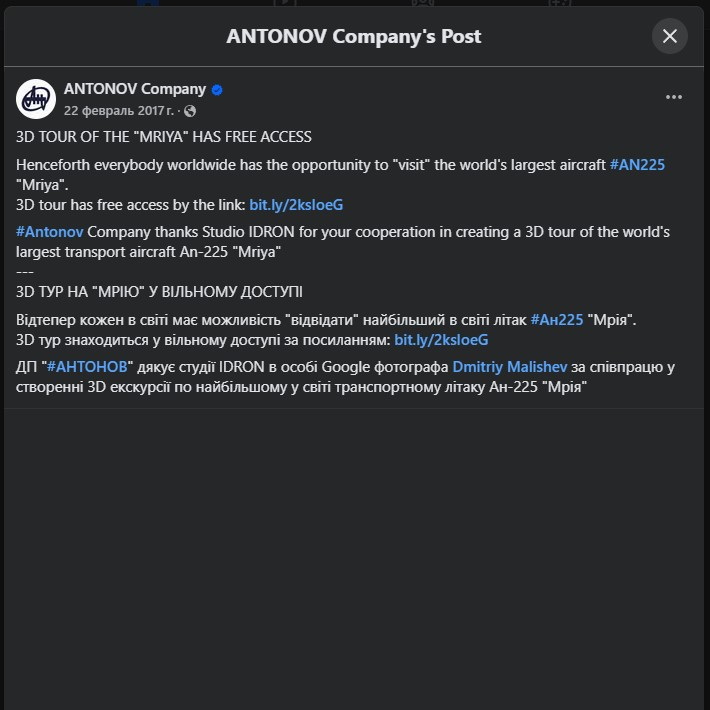
Task: Open the post options three-dot menu
Action: click(x=674, y=97)
